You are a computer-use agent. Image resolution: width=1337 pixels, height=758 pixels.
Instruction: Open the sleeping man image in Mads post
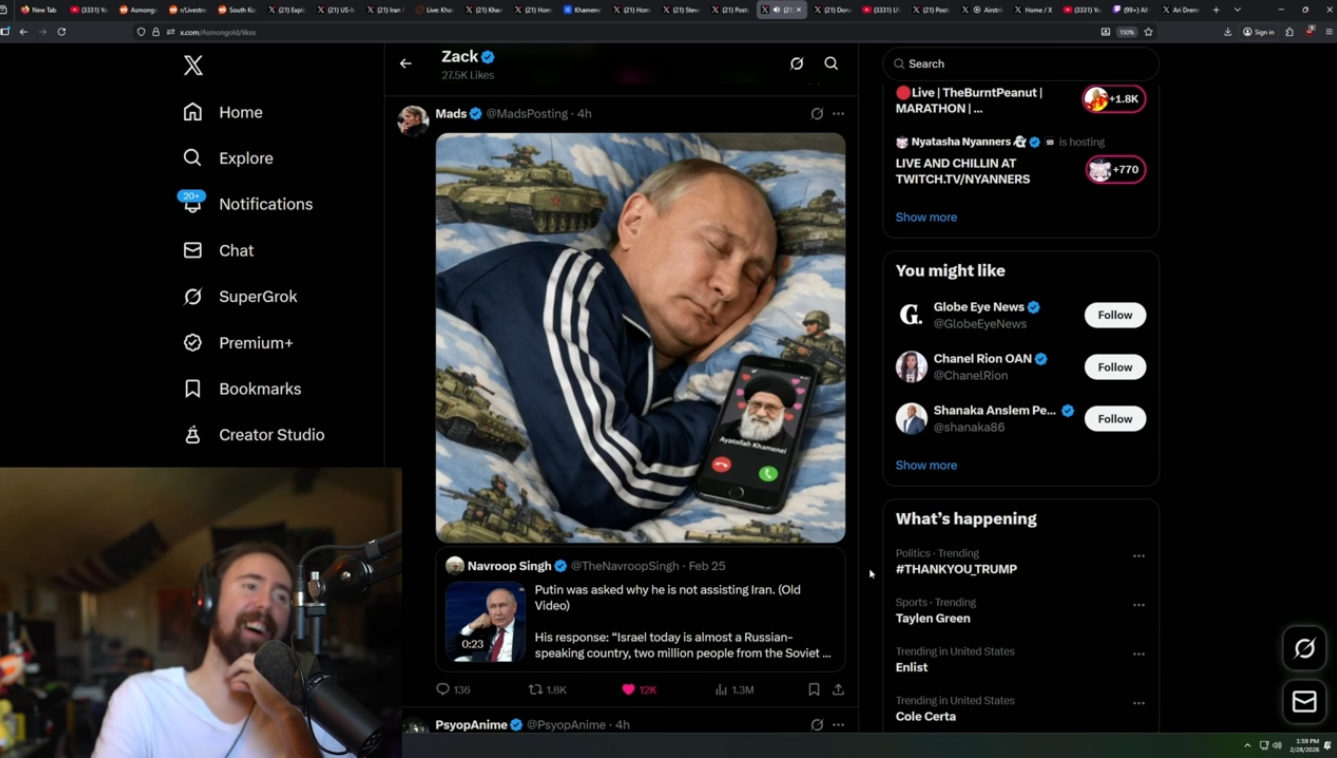(x=640, y=338)
